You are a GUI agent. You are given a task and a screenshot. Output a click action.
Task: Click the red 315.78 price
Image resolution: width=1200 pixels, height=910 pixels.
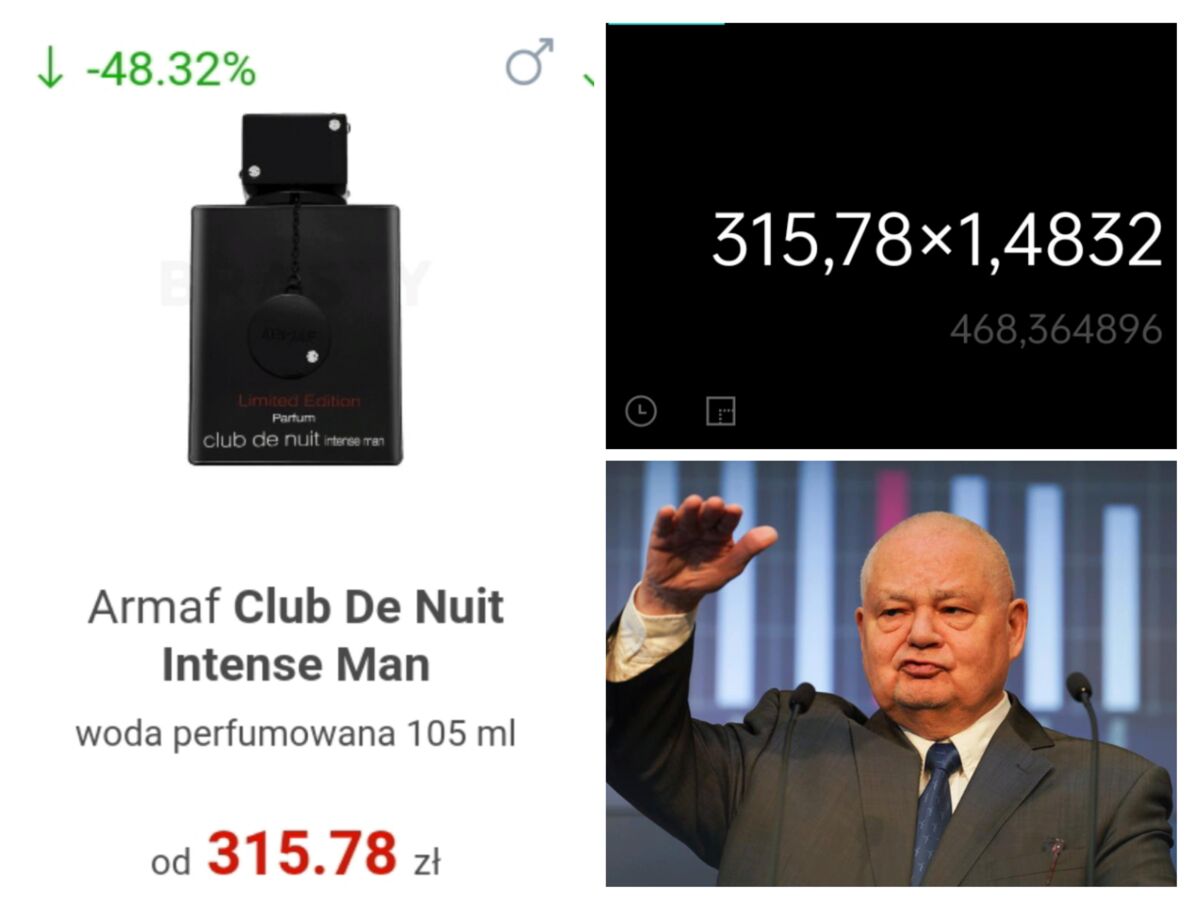pyautogui.click(x=302, y=854)
